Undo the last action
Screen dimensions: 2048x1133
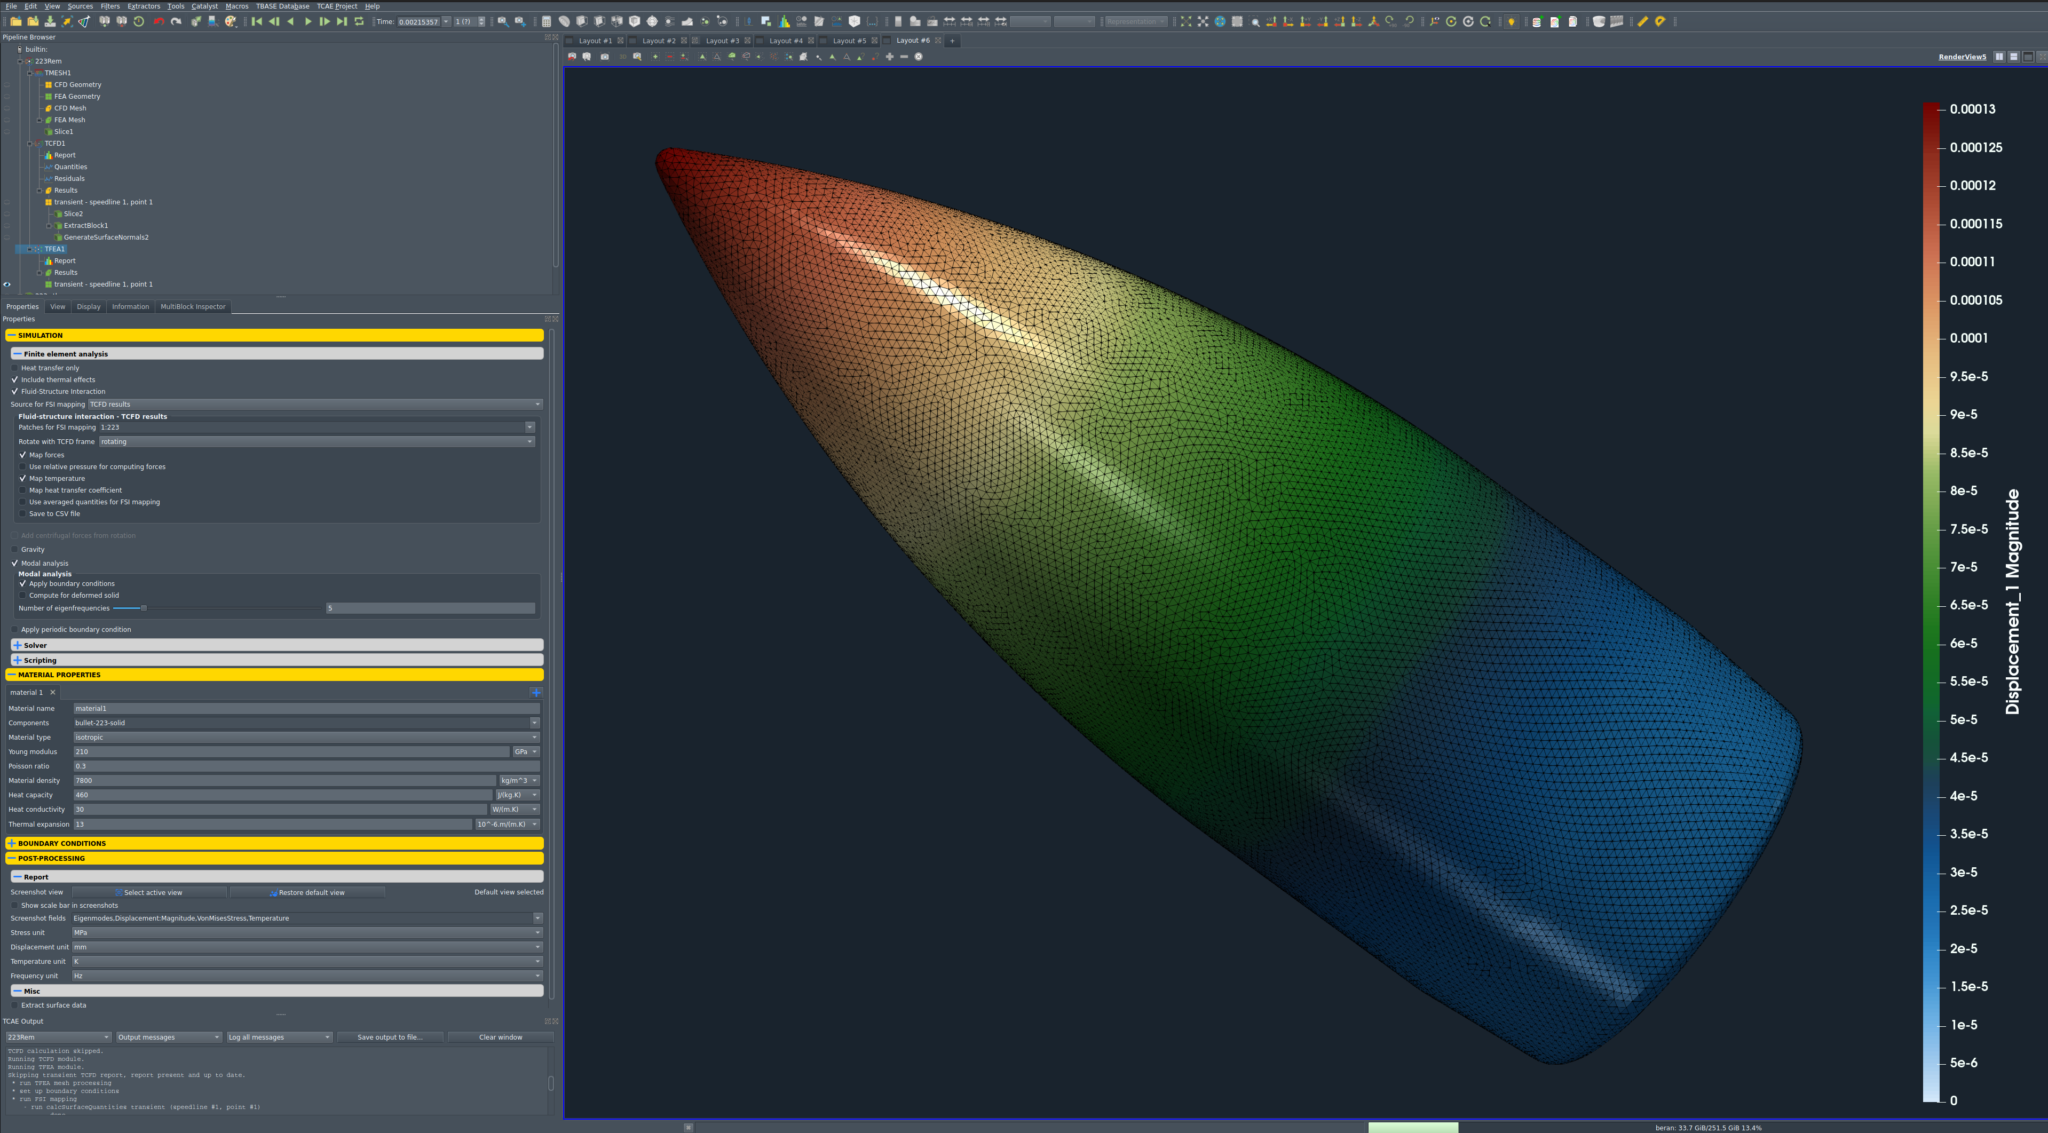pos(160,21)
